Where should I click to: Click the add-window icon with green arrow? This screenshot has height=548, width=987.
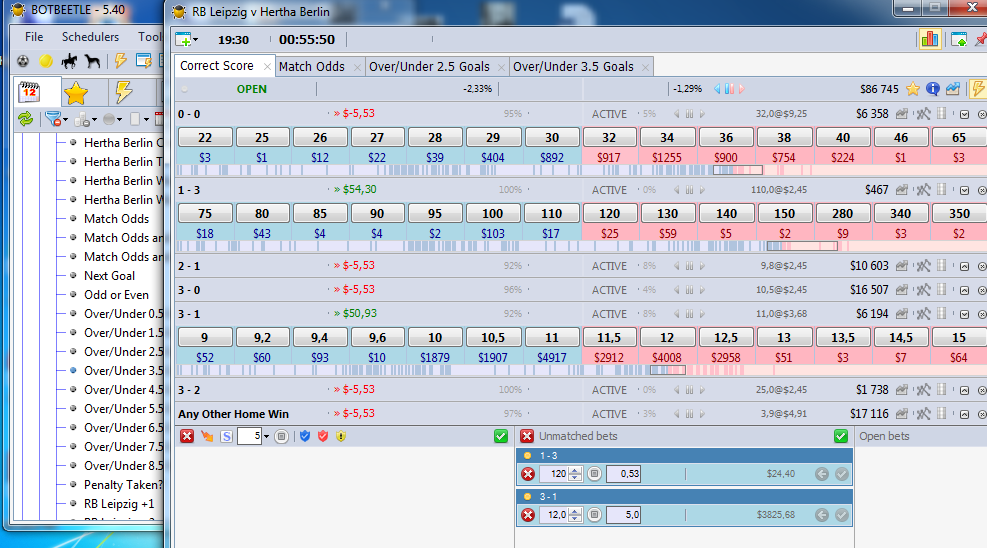click(x=959, y=40)
